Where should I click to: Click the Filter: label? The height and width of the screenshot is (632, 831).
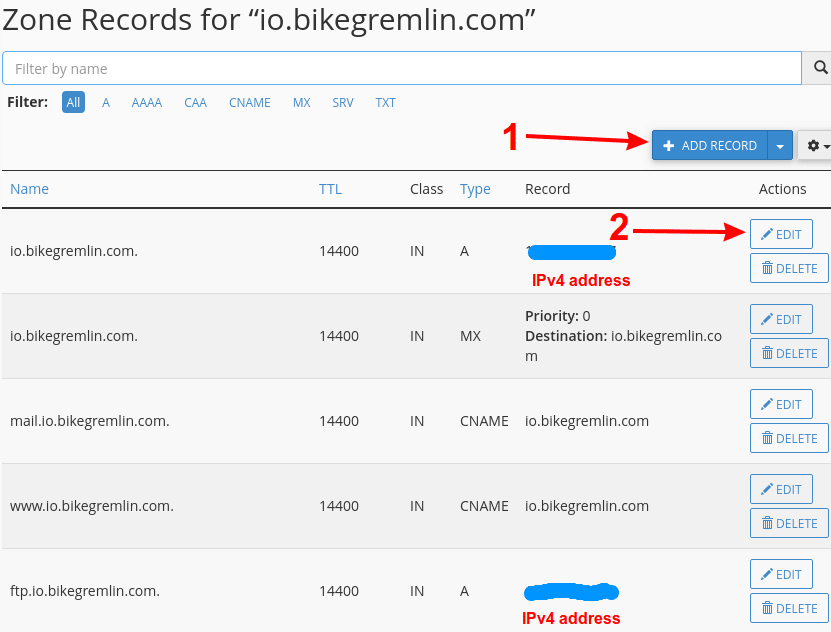point(28,102)
